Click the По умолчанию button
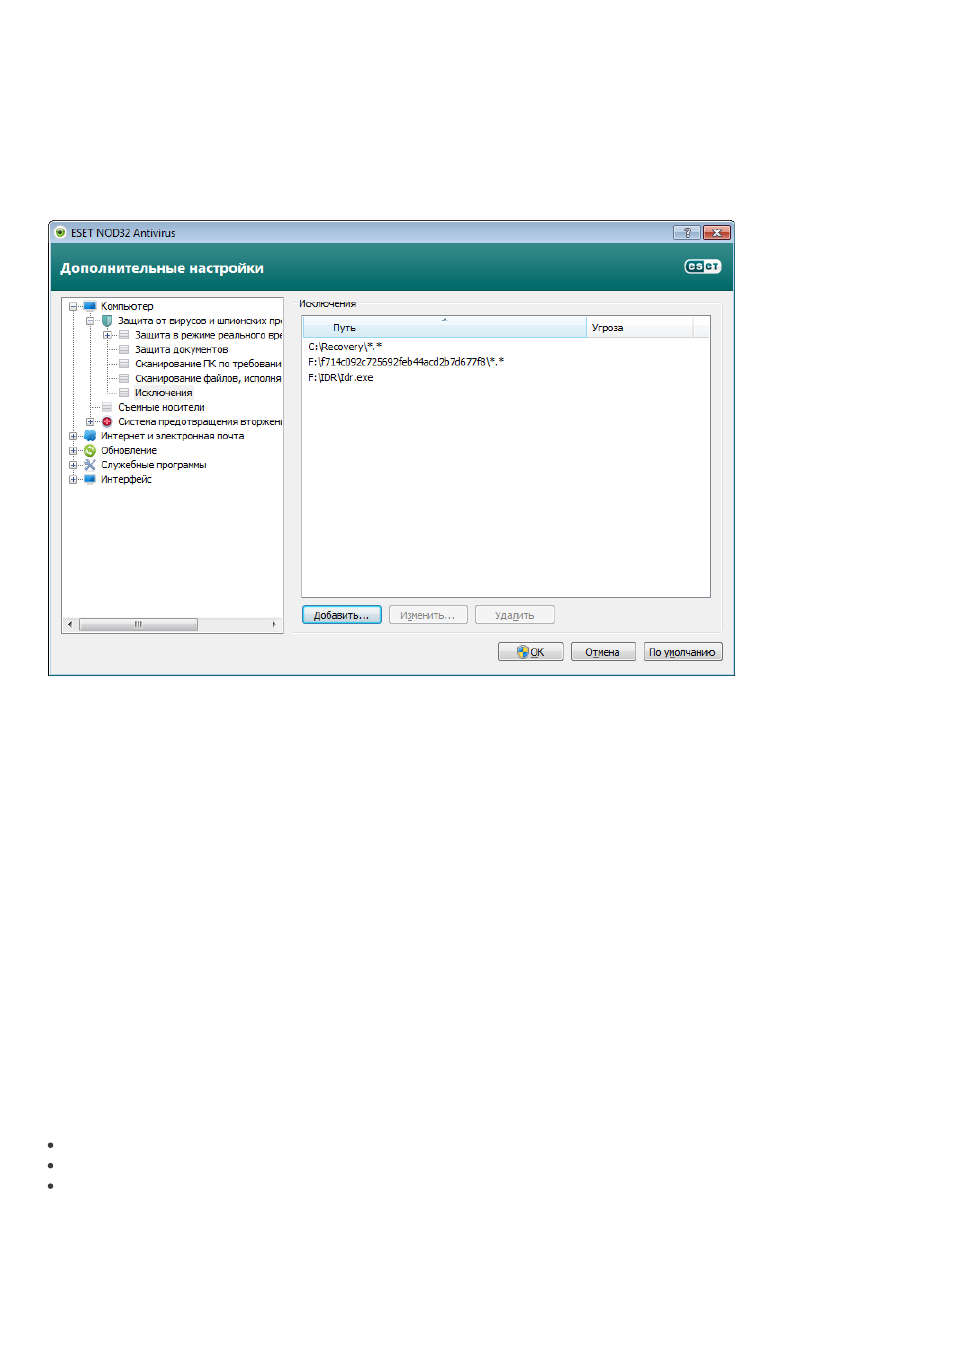 [x=683, y=652]
